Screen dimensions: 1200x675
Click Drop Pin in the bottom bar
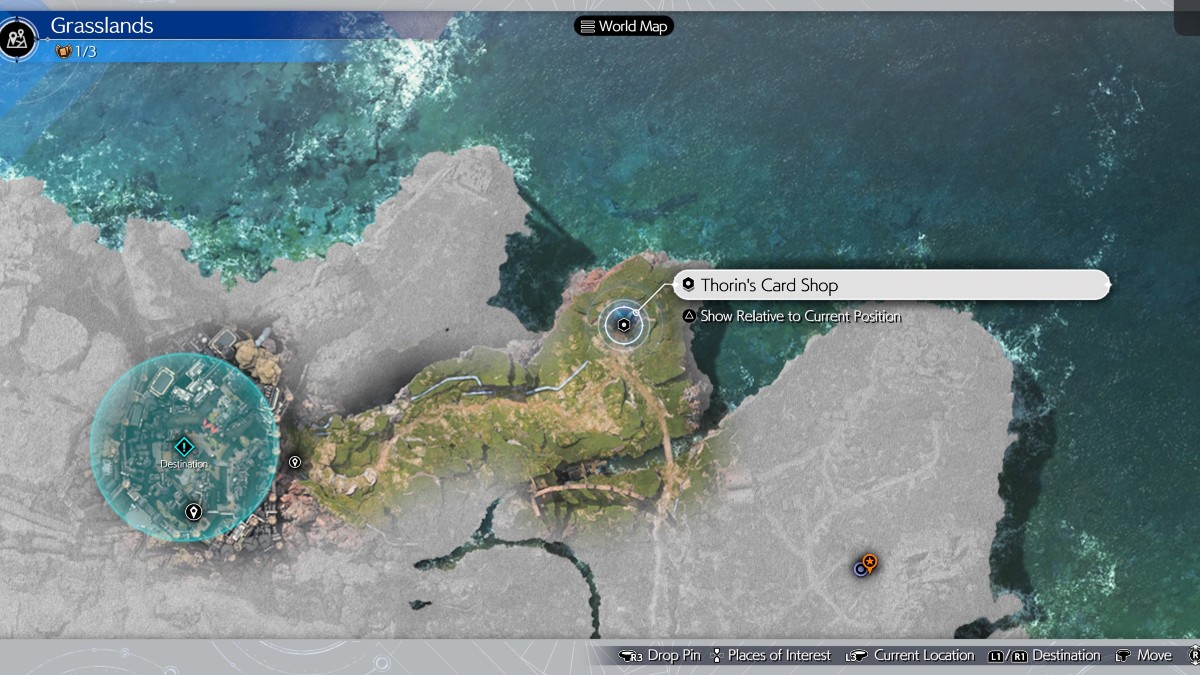660,655
